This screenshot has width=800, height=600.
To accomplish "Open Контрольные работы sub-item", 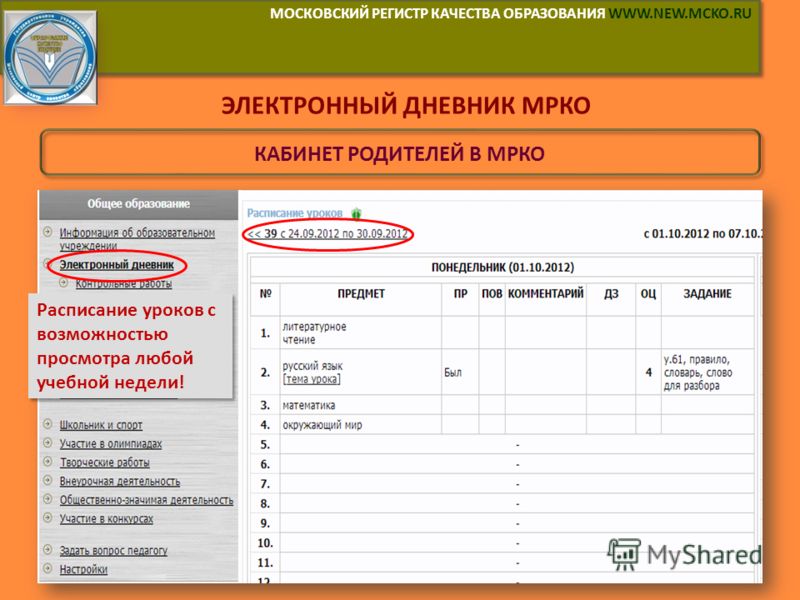I will (123, 284).
